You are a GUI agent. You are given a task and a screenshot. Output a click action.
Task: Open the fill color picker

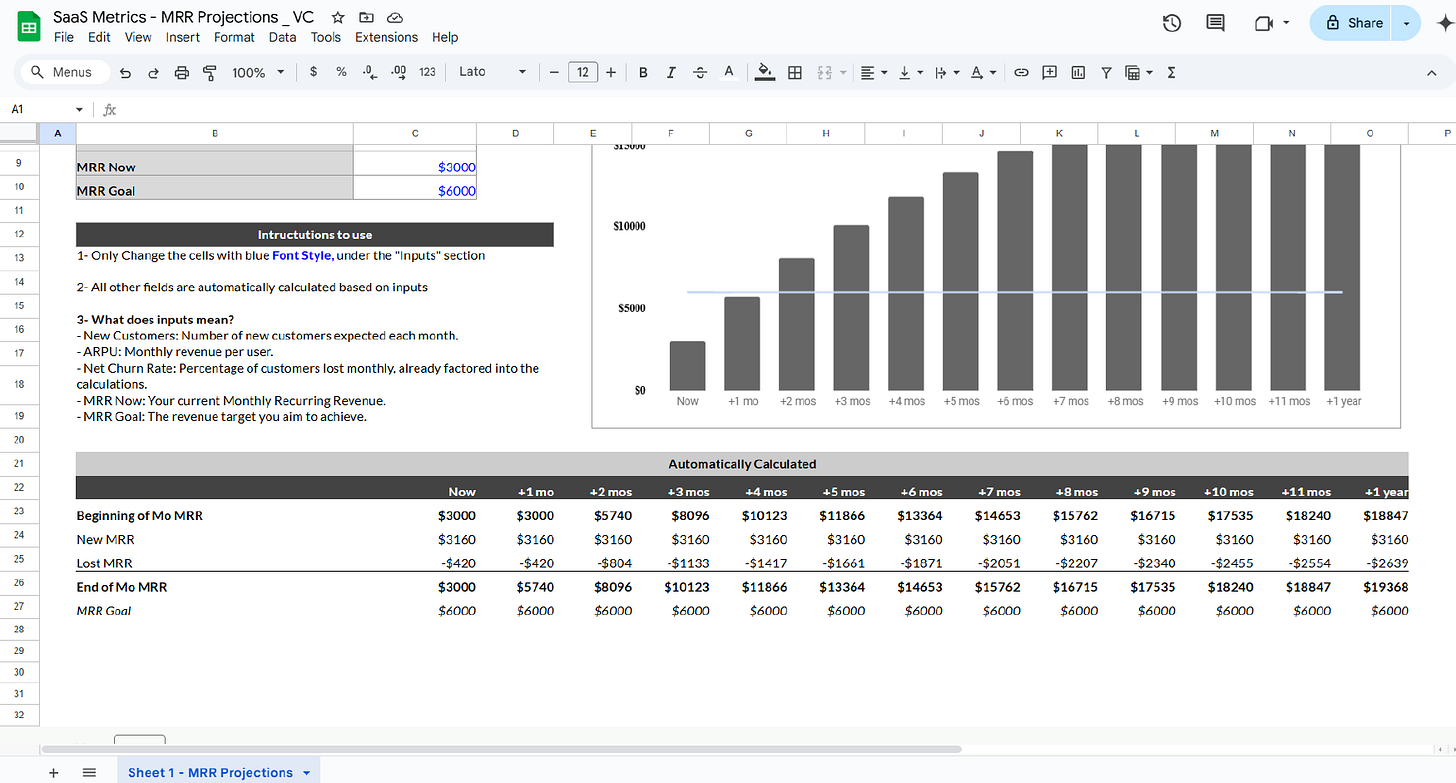tap(765, 72)
